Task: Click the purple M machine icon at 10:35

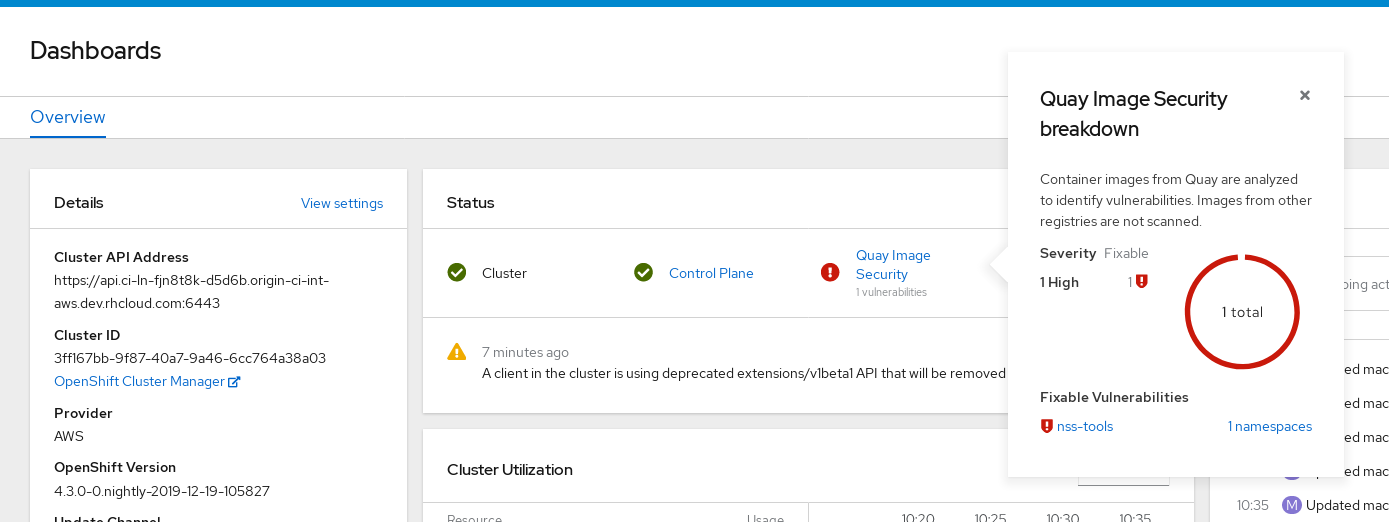Action: (1292, 505)
